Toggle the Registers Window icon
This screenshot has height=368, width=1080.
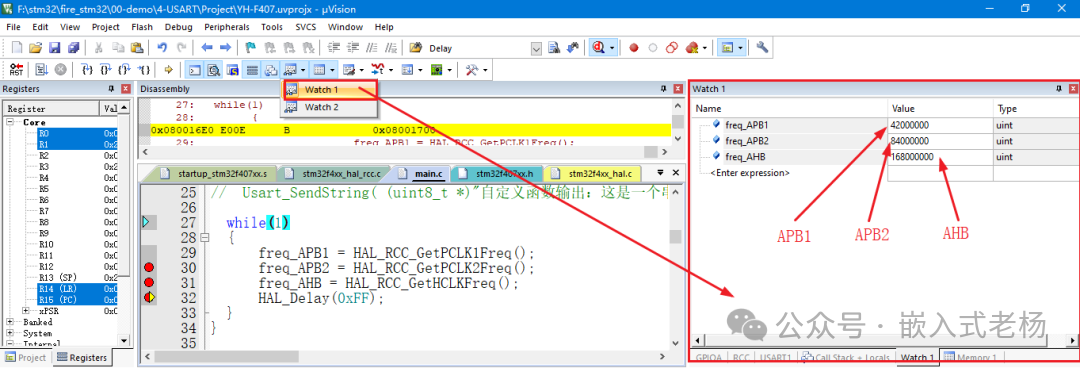(252, 70)
